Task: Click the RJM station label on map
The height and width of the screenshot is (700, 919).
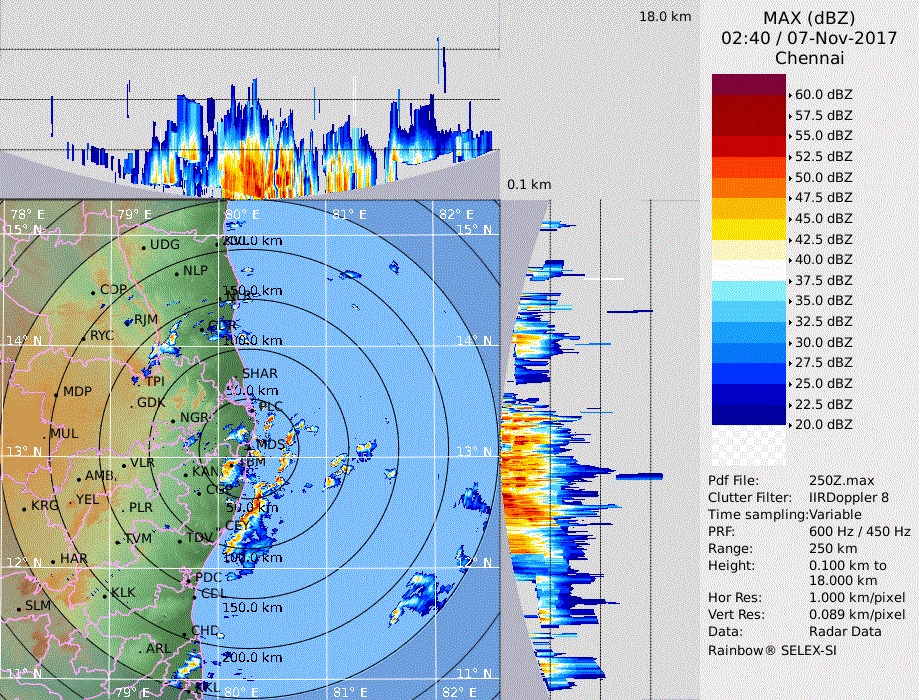Action: tap(146, 320)
